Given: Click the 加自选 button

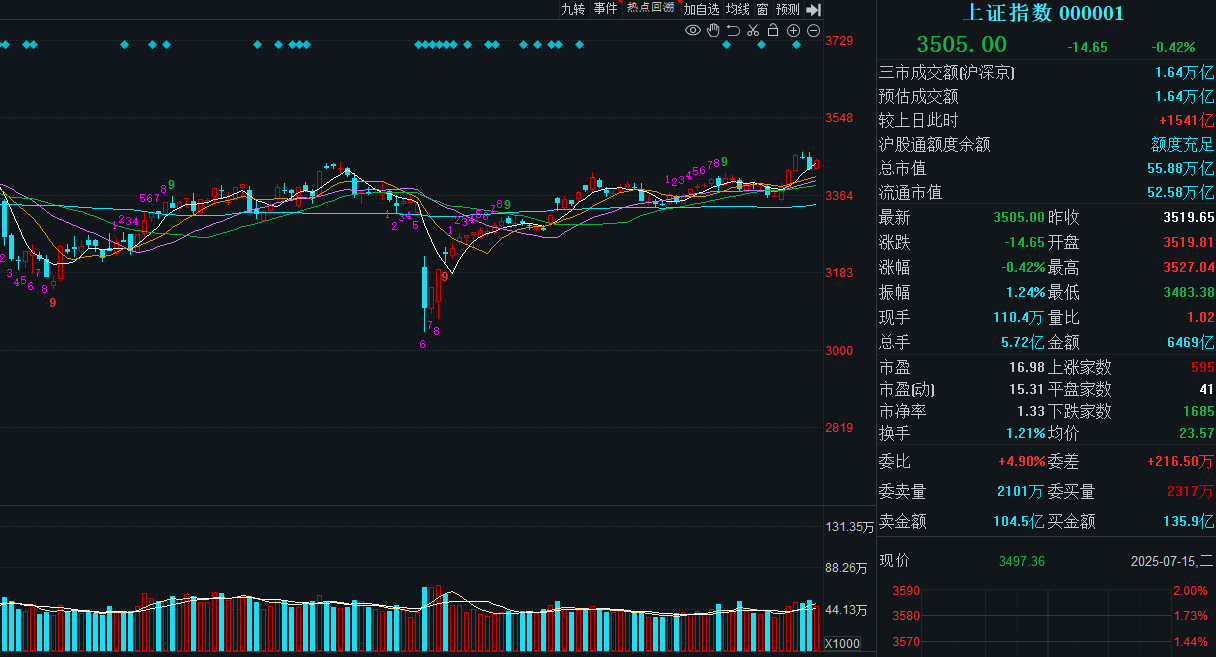Looking at the screenshot, I should (x=701, y=9).
